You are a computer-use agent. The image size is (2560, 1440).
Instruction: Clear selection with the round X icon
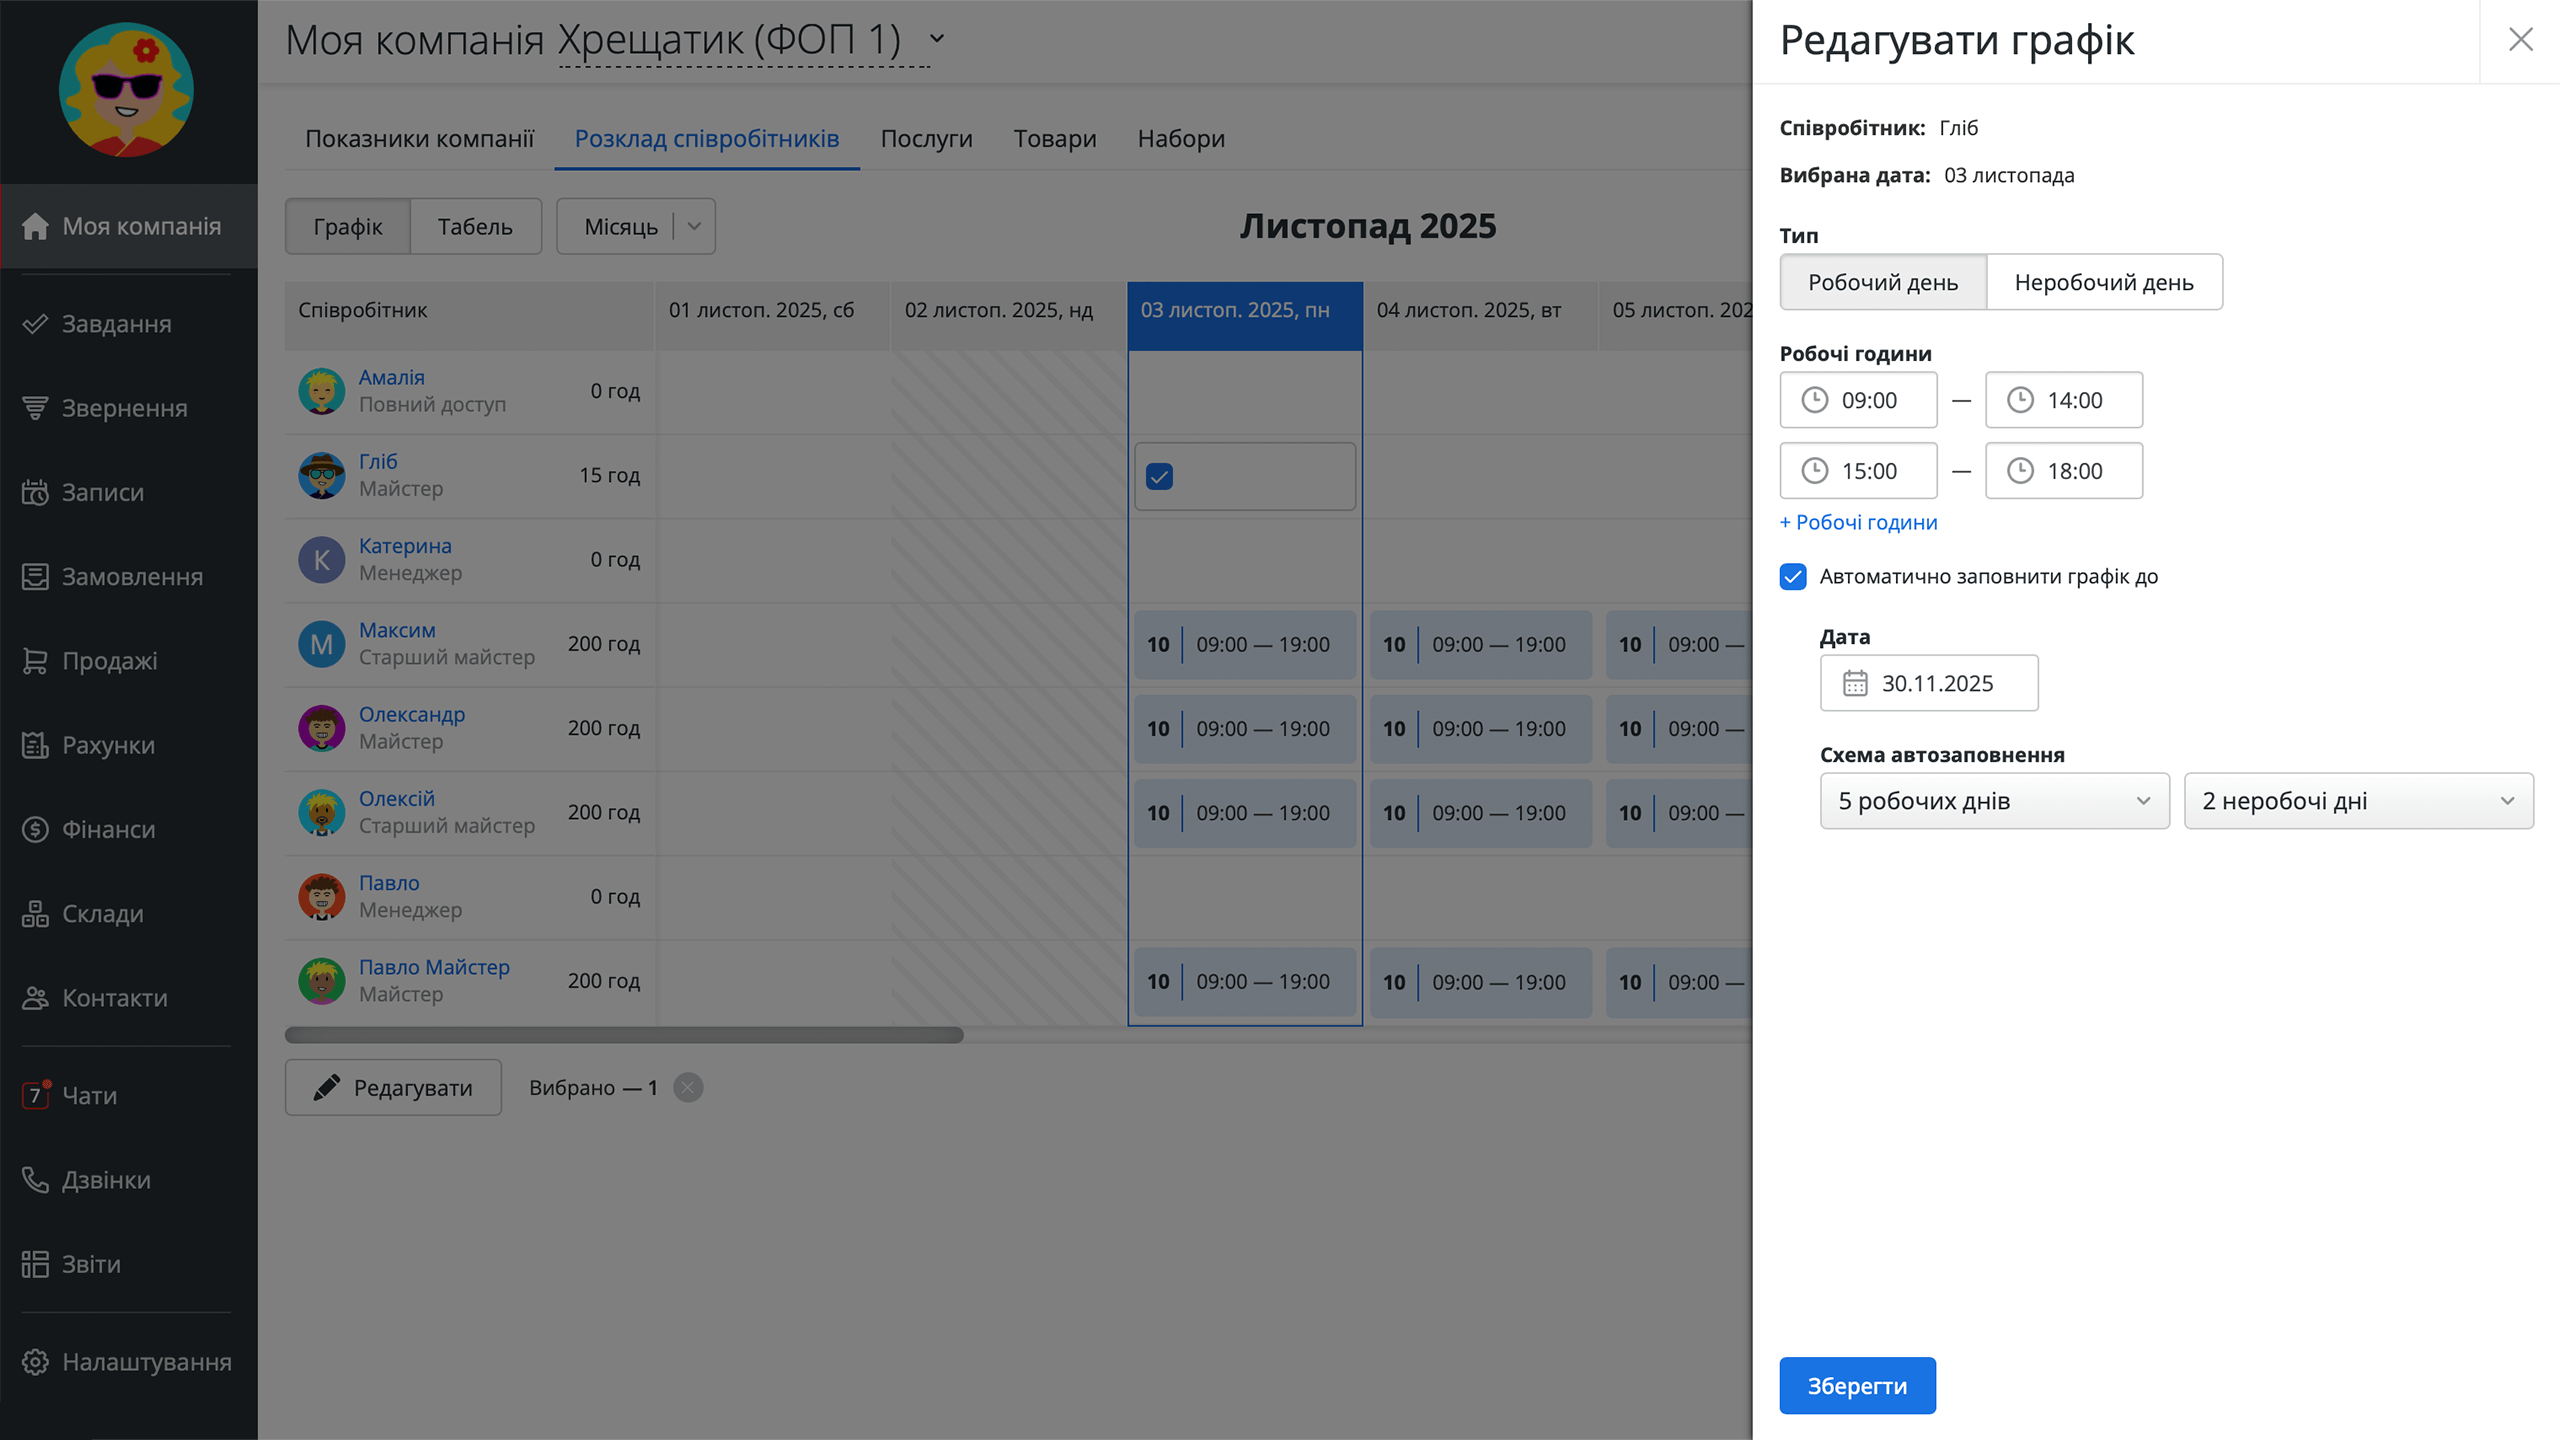tap(688, 1088)
